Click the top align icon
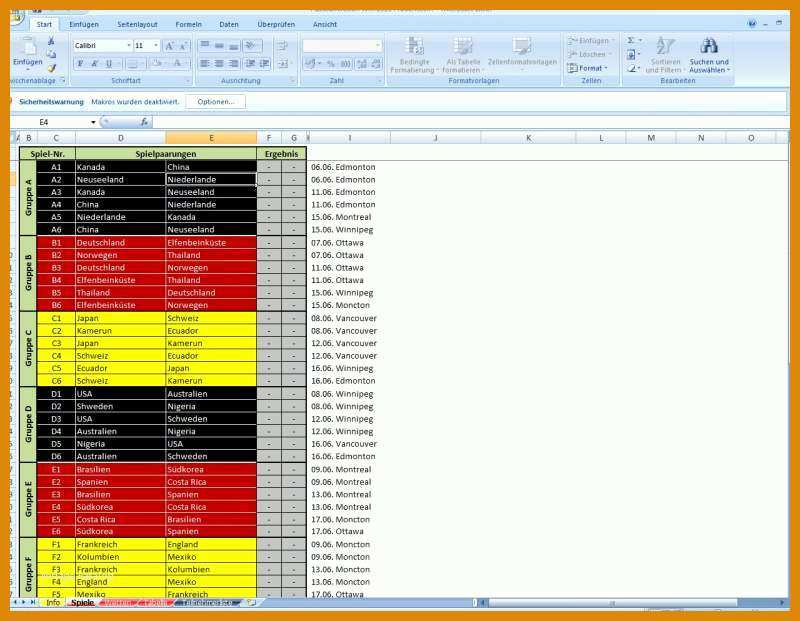The height and width of the screenshot is (621, 800). [205, 46]
